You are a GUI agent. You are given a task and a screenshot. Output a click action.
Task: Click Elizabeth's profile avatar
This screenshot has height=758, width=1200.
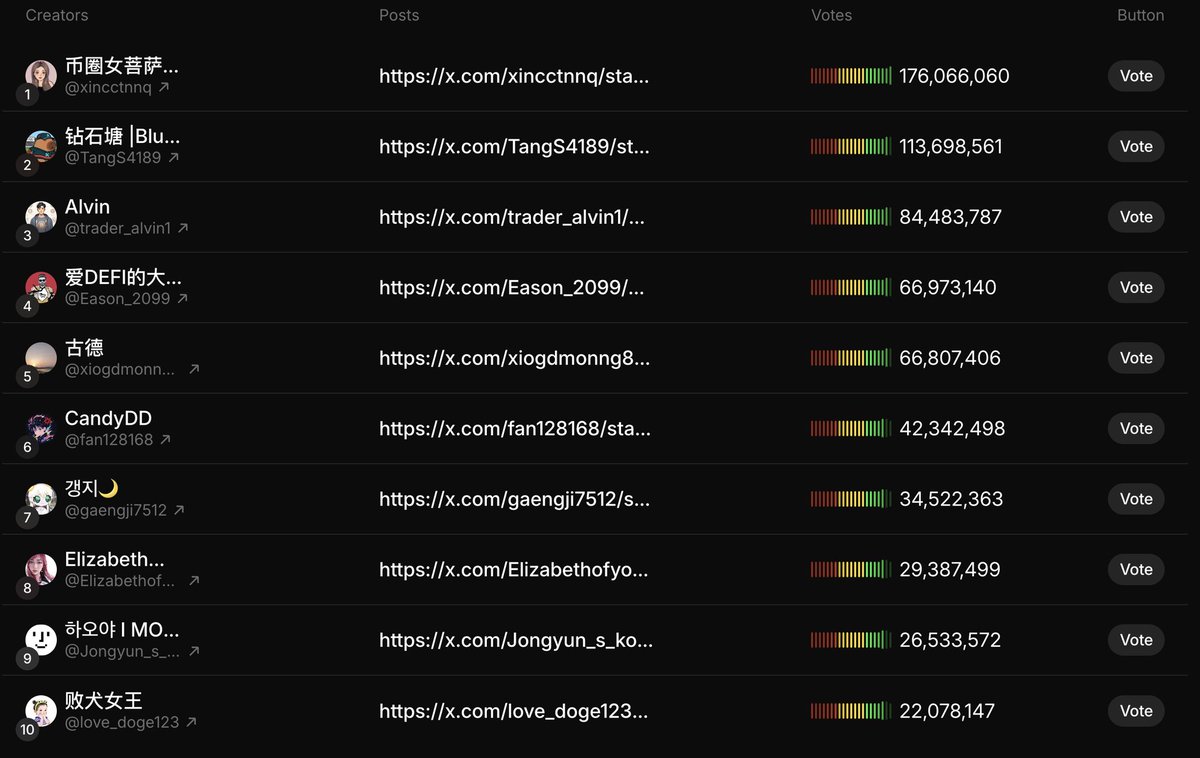click(41, 569)
